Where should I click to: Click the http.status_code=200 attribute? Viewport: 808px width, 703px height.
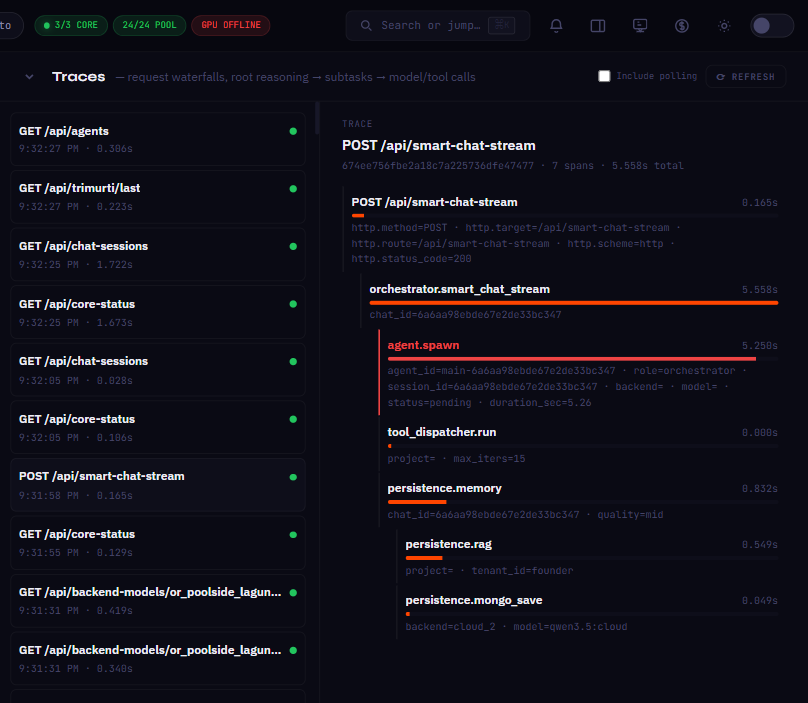coord(411,259)
